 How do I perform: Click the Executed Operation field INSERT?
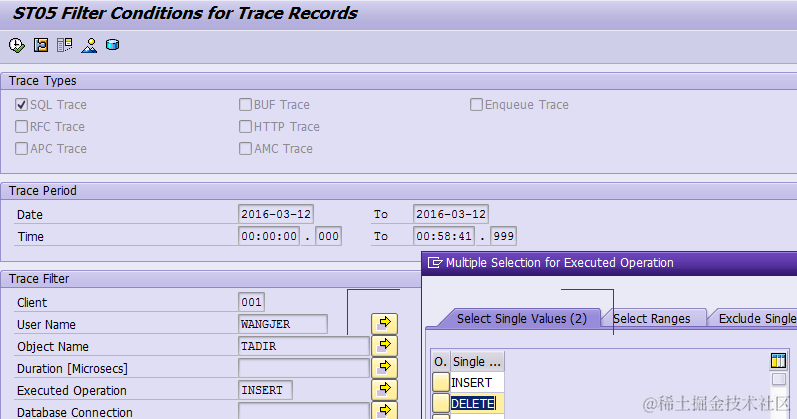265,390
